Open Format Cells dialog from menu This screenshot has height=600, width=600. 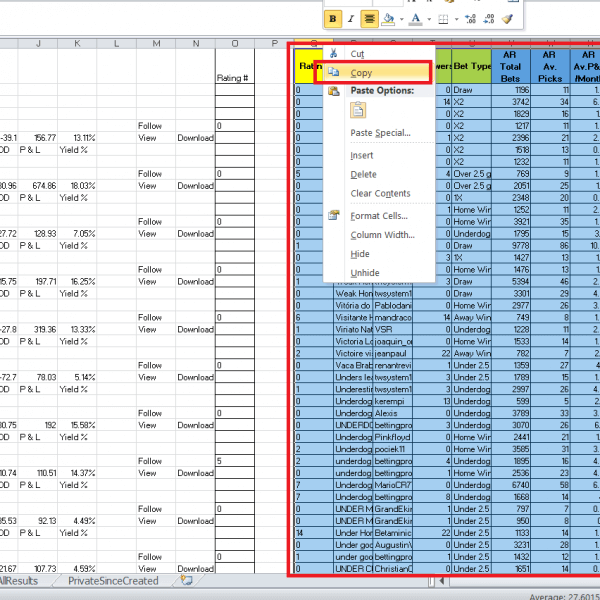379,216
